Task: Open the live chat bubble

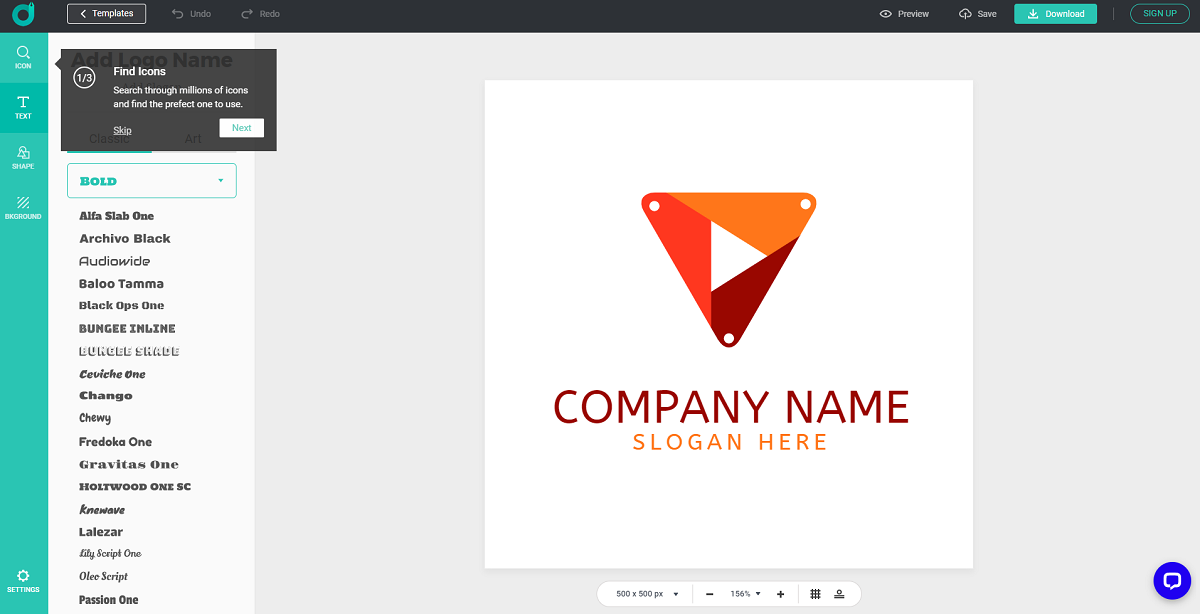Action: pyautogui.click(x=1171, y=580)
